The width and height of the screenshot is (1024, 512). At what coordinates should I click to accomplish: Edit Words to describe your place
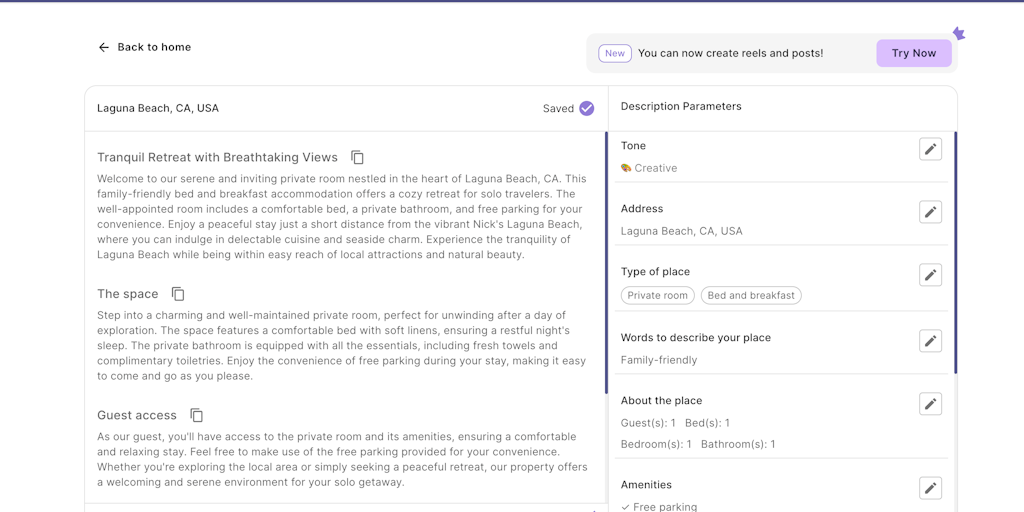click(930, 341)
